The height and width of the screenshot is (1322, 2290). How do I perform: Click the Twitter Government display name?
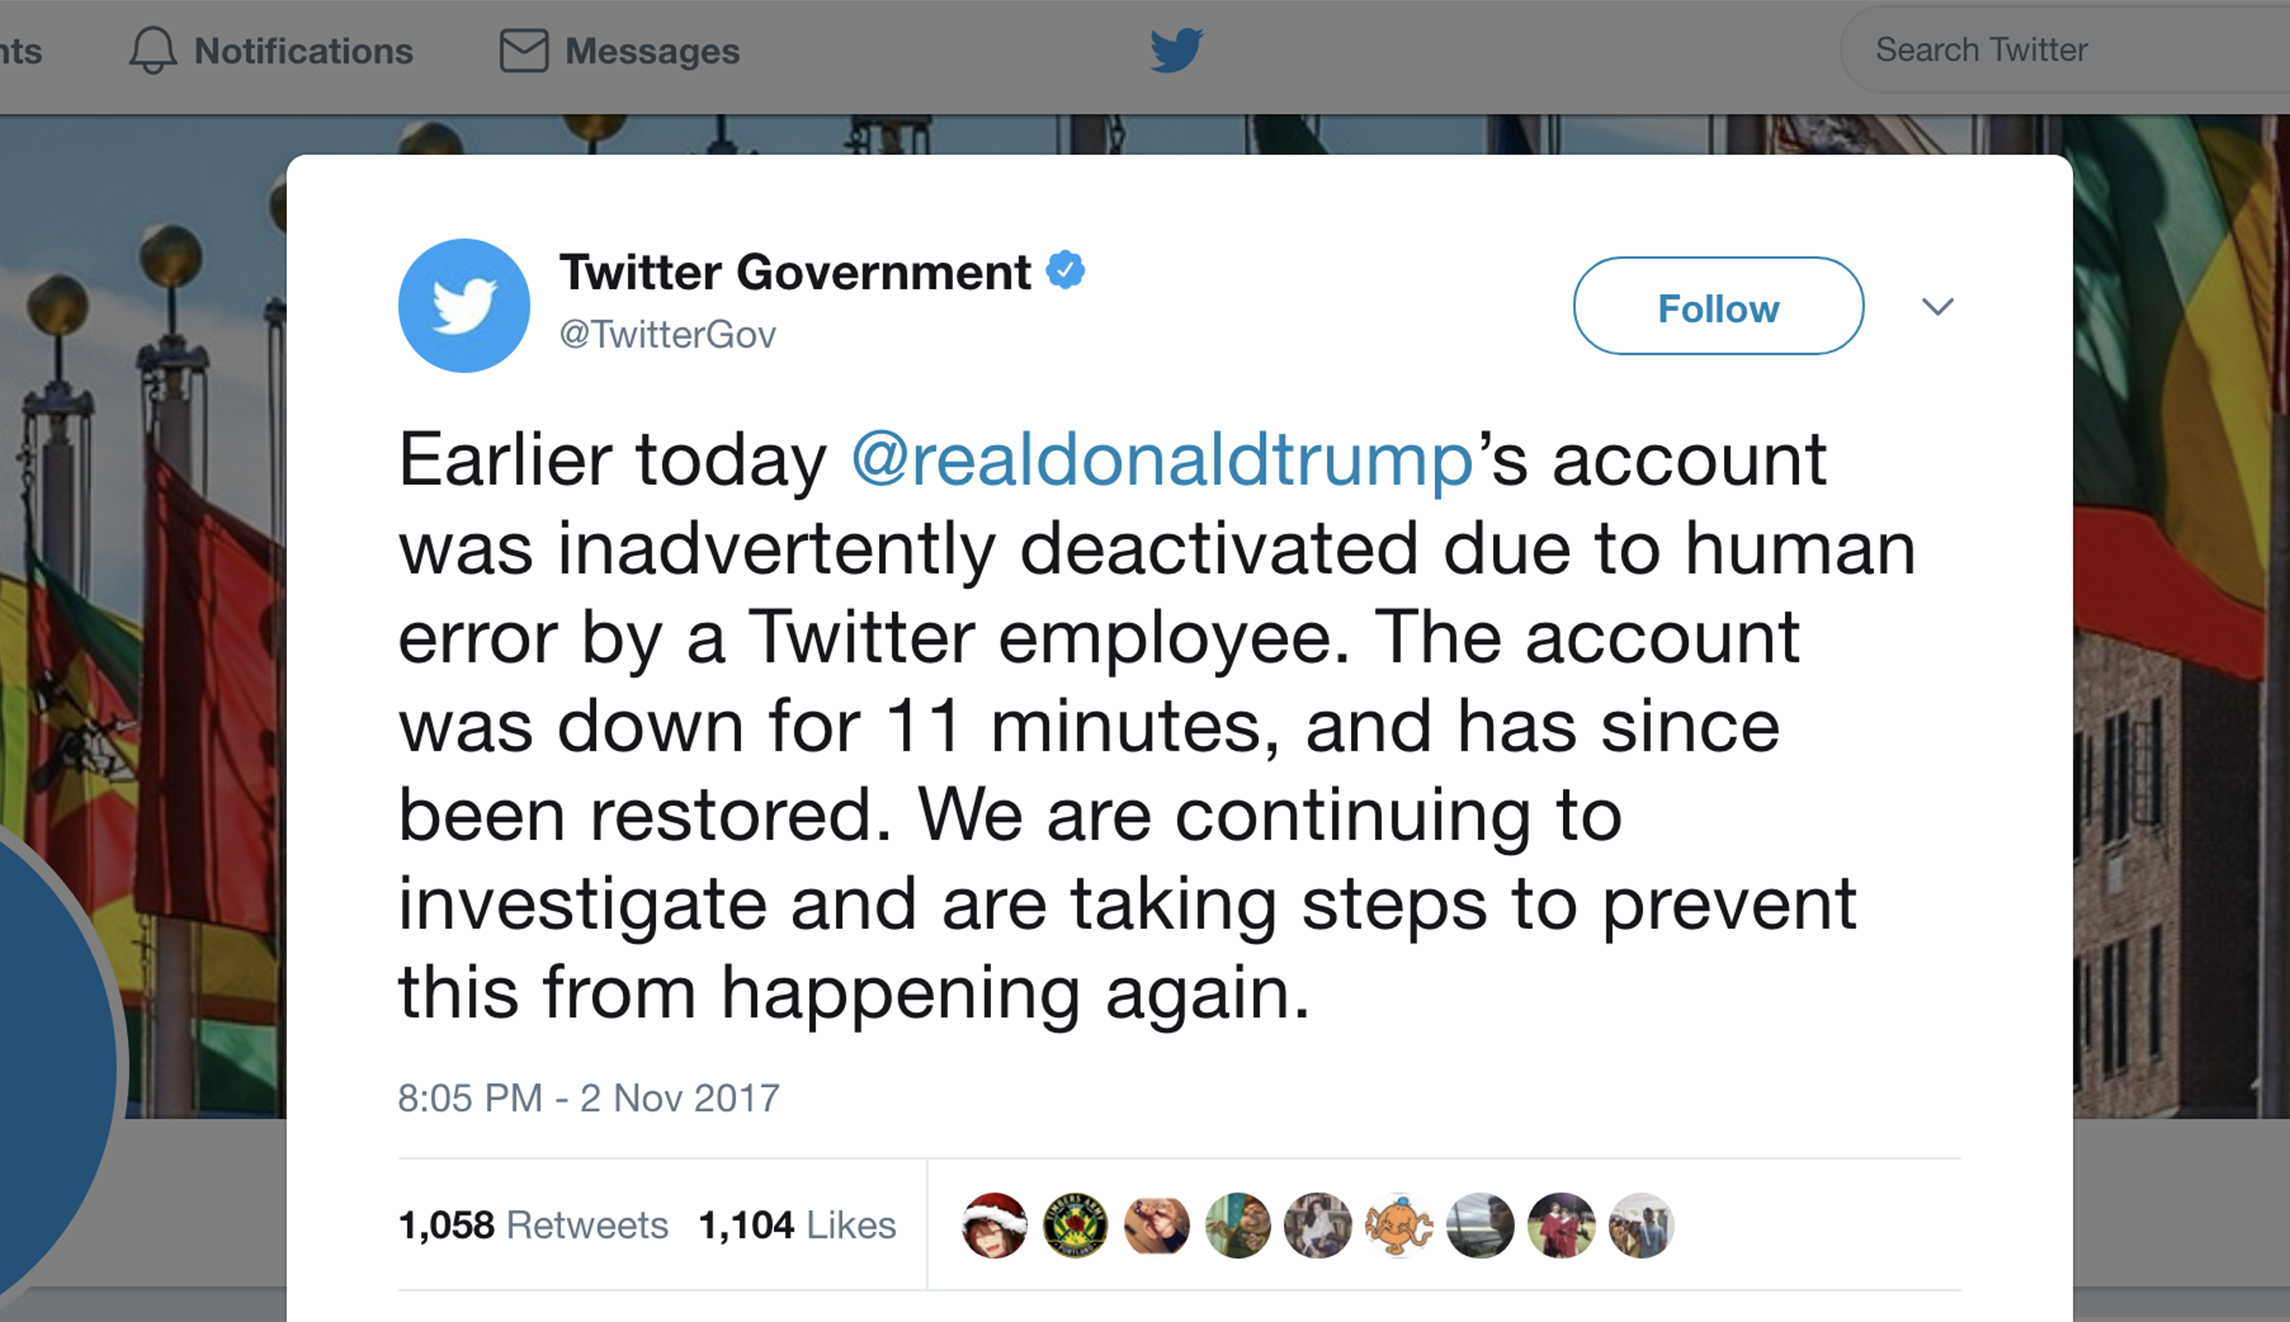click(795, 272)
